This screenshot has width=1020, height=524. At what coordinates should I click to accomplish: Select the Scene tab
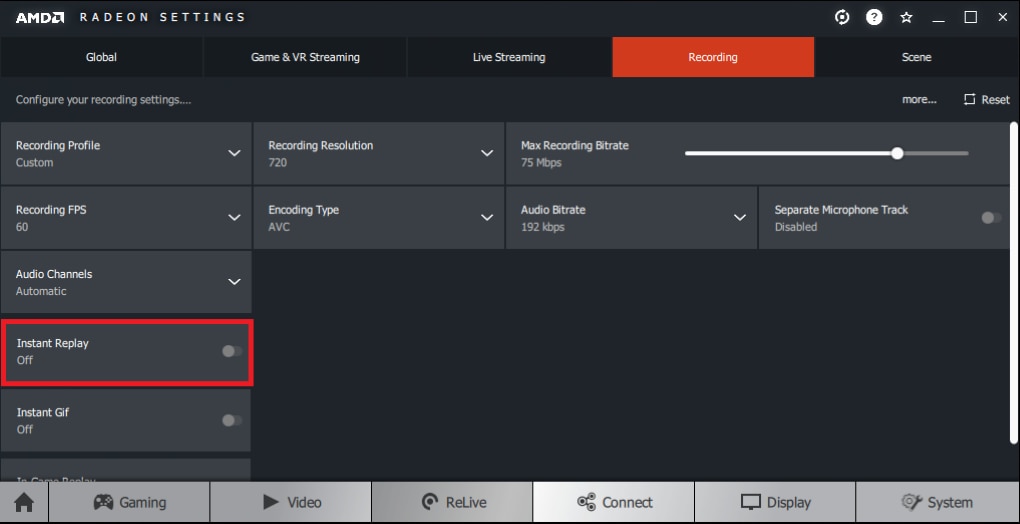916,57
